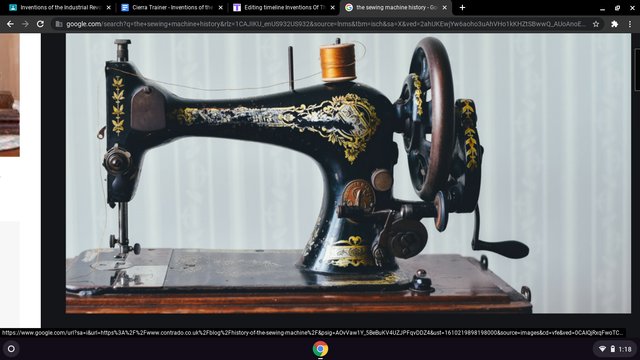Go back to previous page

coord(10,24)
